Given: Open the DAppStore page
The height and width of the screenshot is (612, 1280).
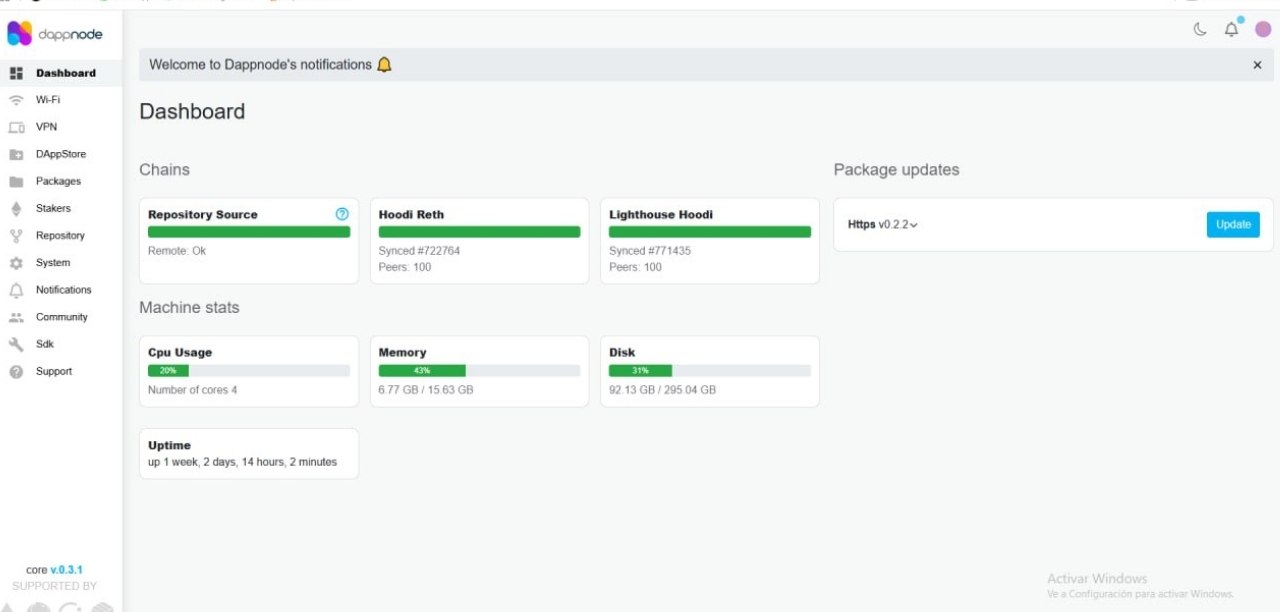Looking at the screenshot, I should [x=61, y=154].
